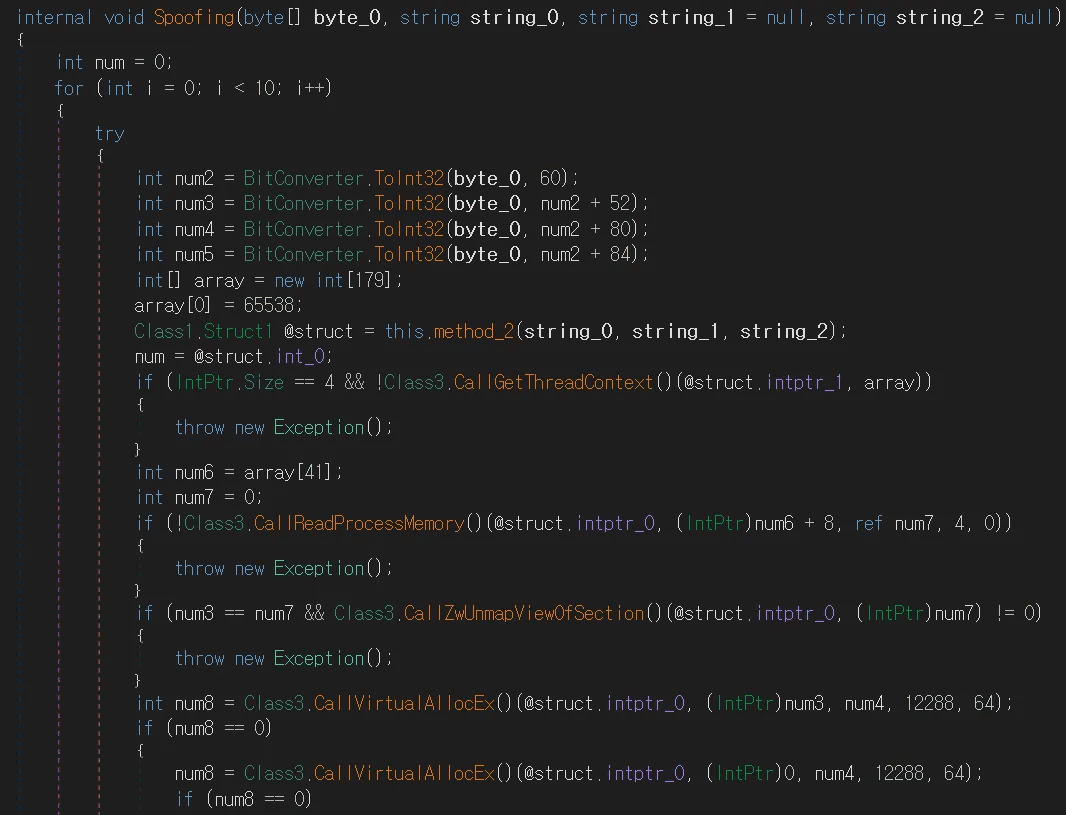This screenshot has height=815, width=1066.
Task: Open the method_2 call definition
Action: 473,331
